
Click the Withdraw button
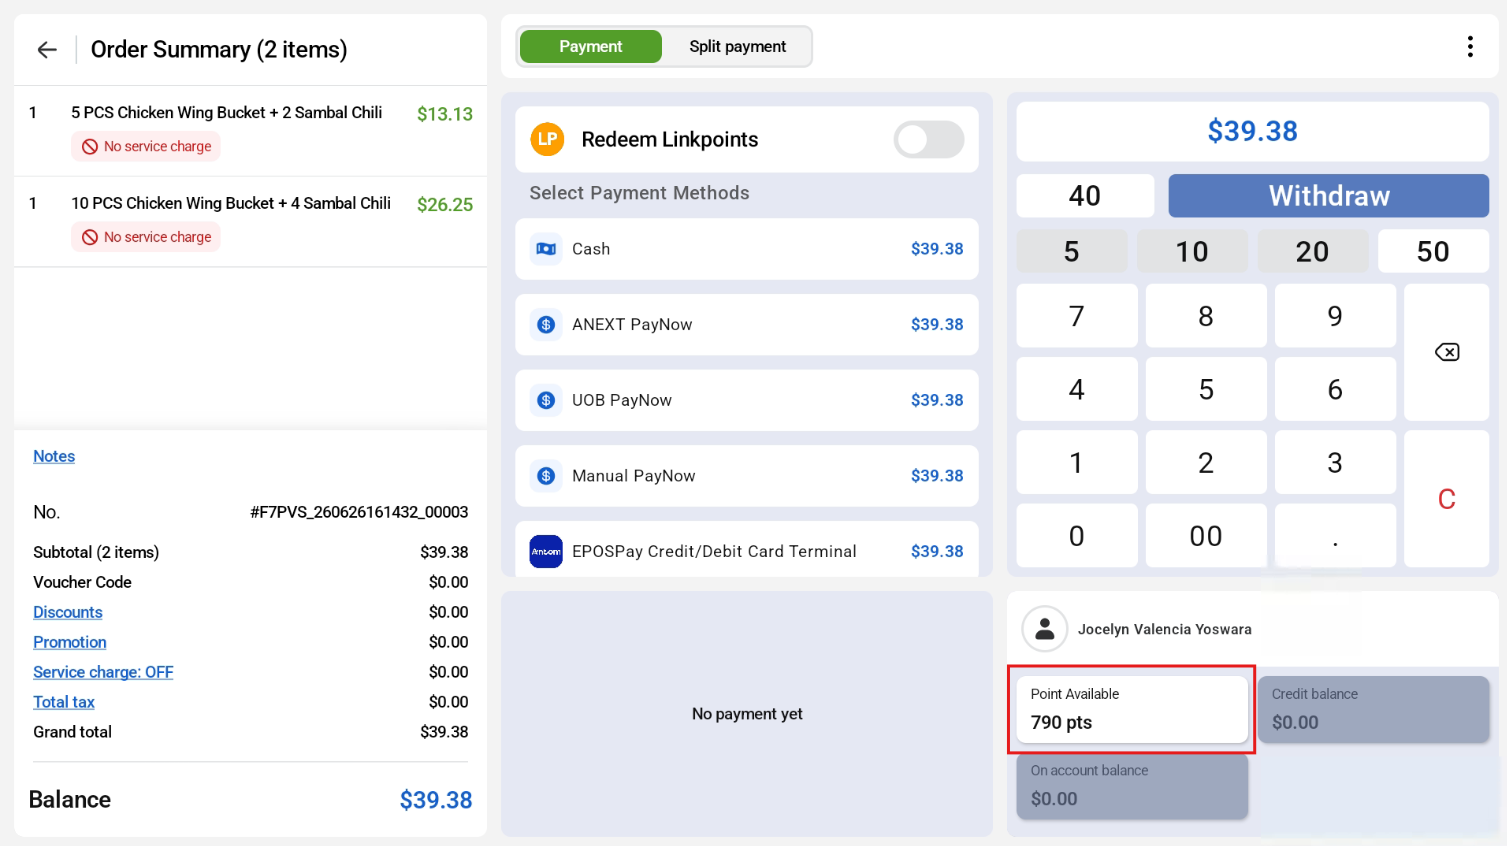coord(1329,196)
